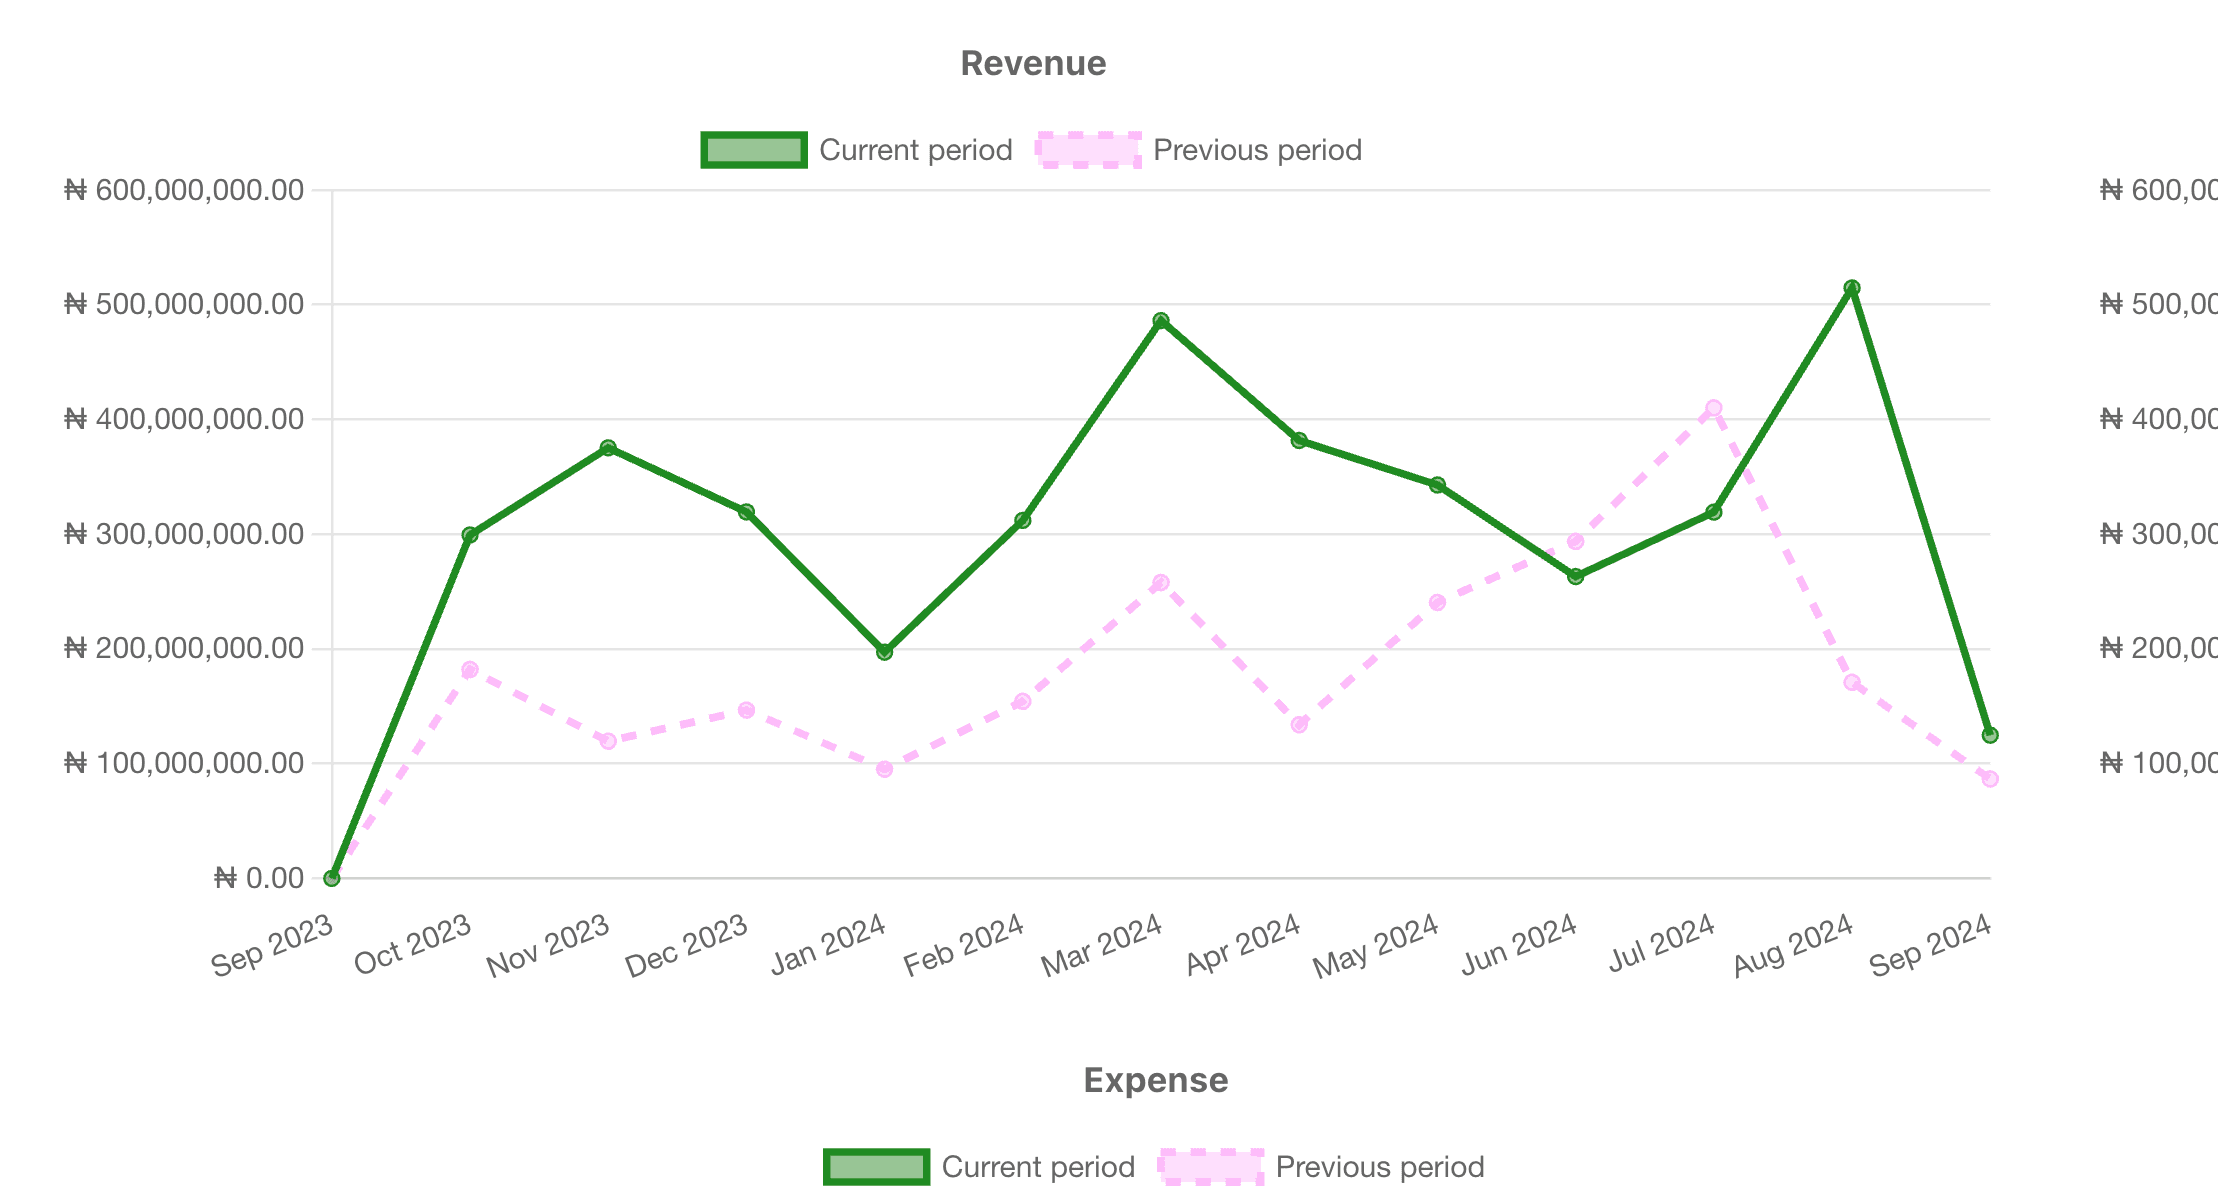Toggle Expense chart Current period legend

pyautogui.click(x=979, y=1167)
